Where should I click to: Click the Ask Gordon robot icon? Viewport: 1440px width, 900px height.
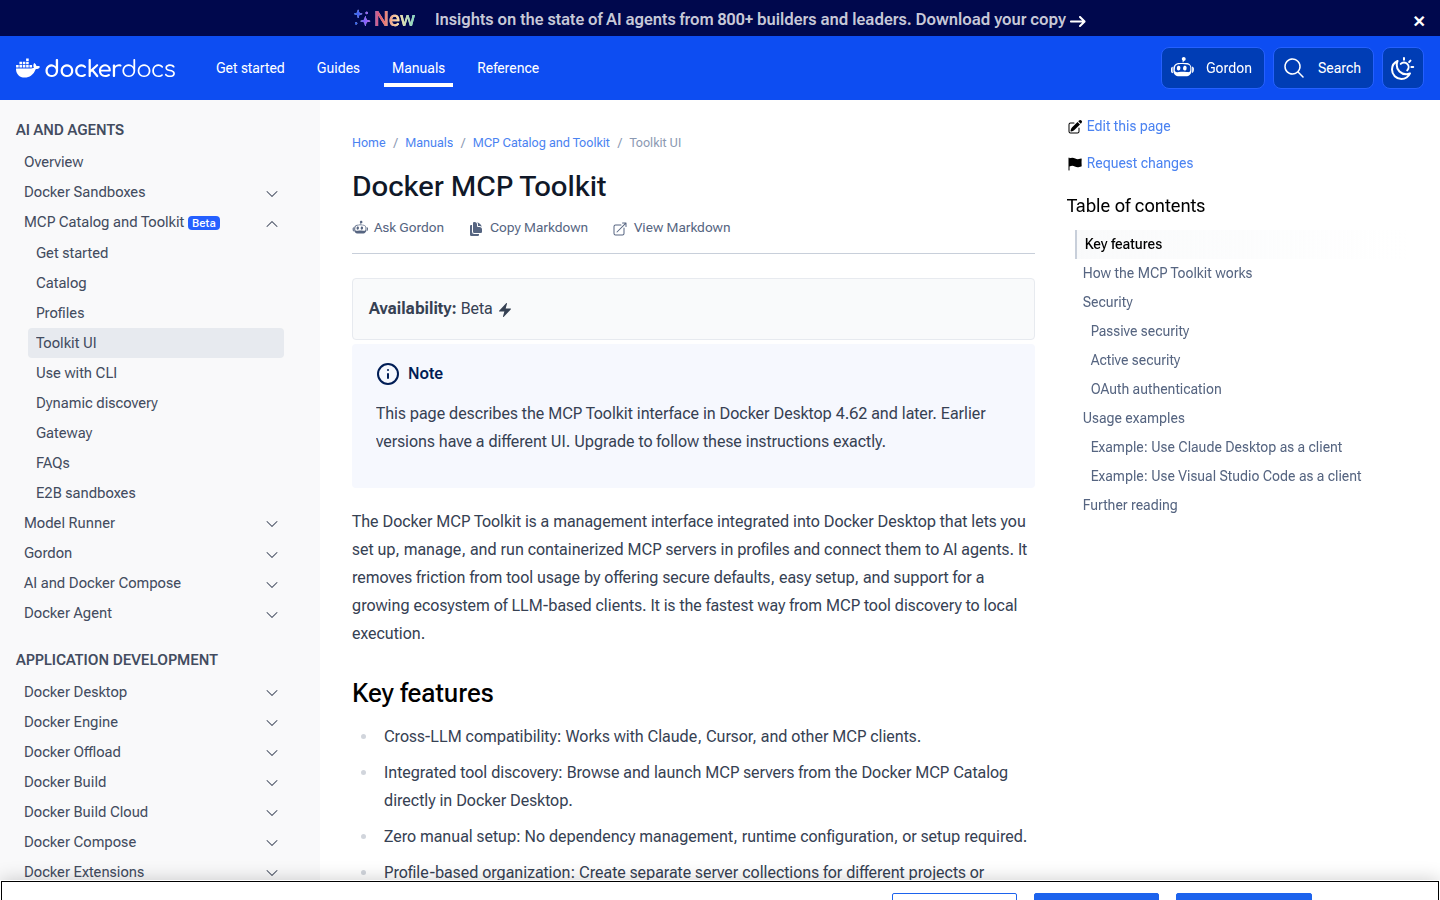tap(360, 228)
